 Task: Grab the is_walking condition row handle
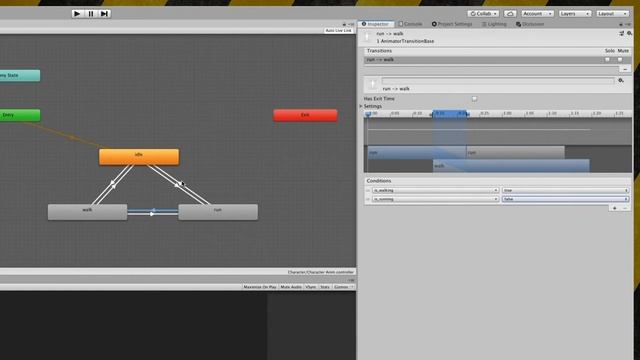coord(368,191)
